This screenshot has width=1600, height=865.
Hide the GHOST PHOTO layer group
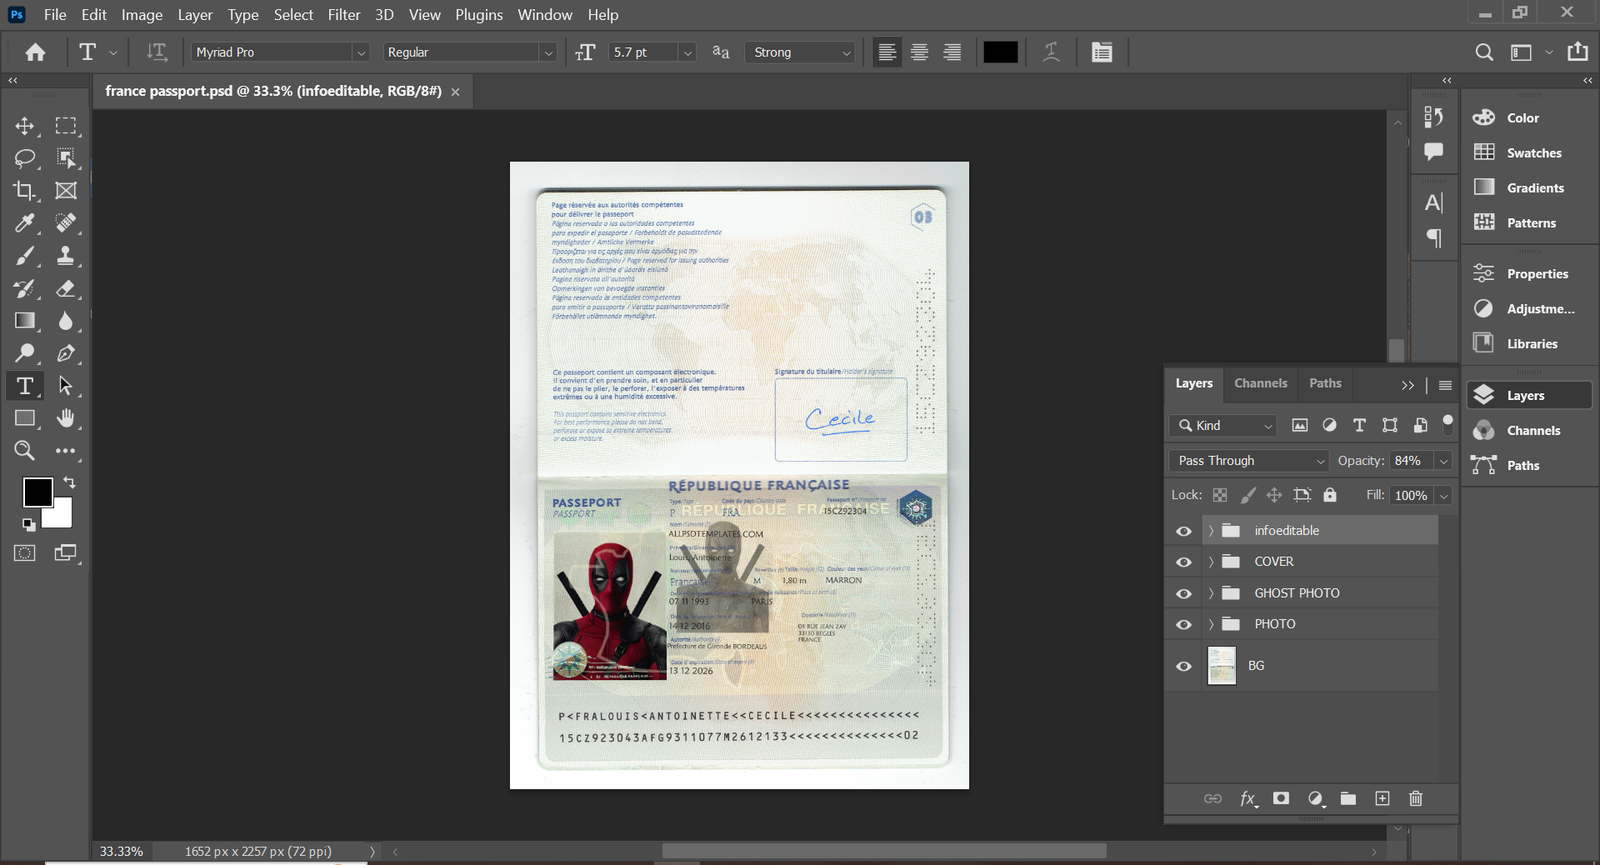1184,594
